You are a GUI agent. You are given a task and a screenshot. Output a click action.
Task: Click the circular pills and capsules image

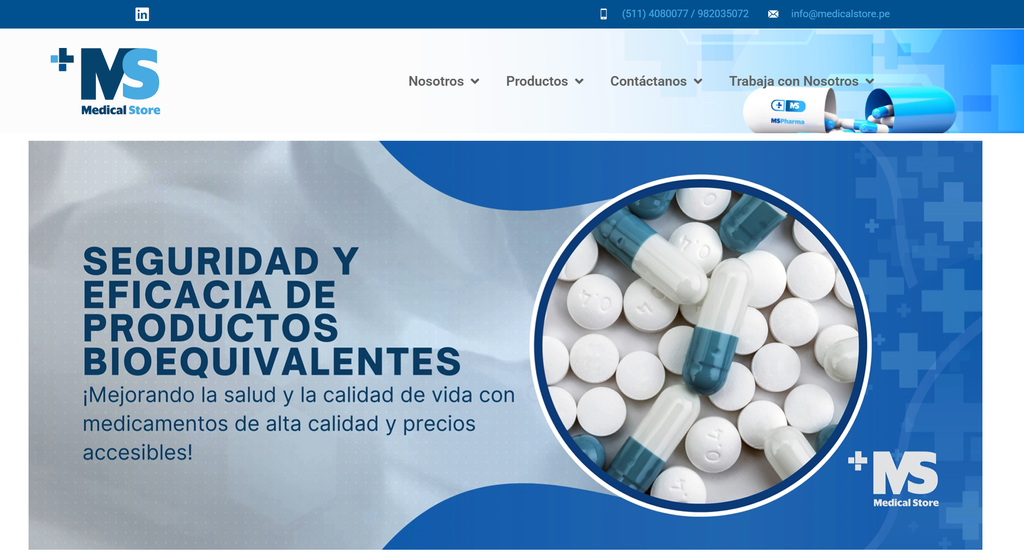pos(700,344)
